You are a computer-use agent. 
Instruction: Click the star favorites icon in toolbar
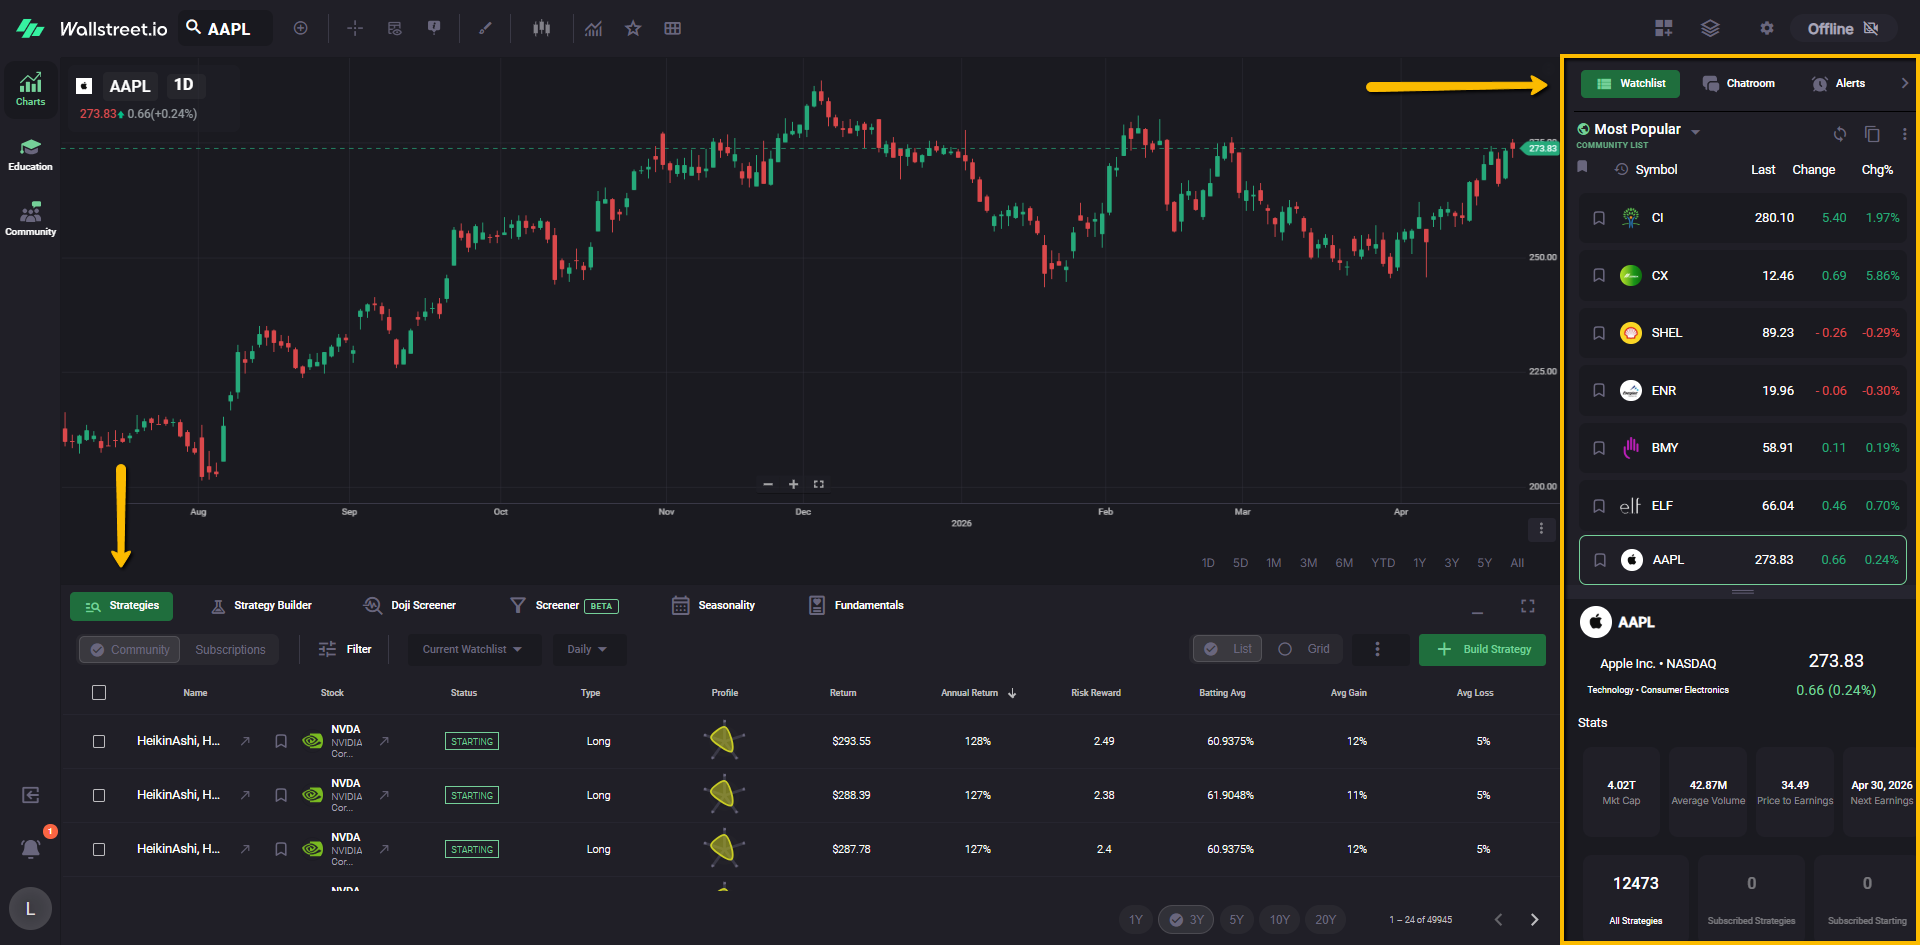[x=633, y=28]
